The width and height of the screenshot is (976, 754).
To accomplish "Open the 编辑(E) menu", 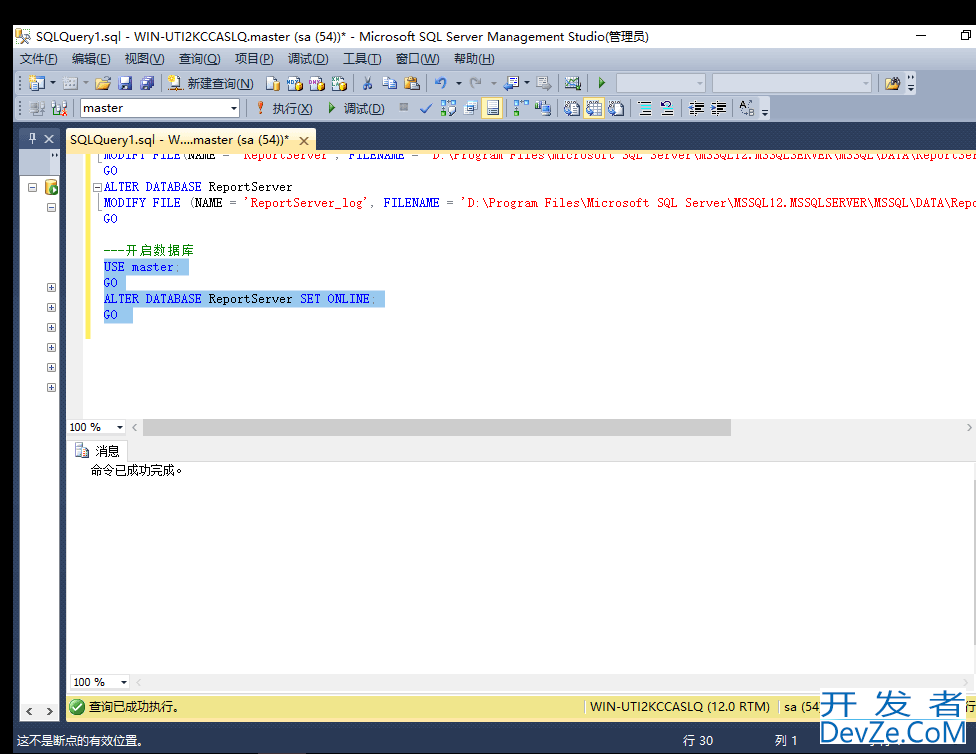I will coord(91,59).
